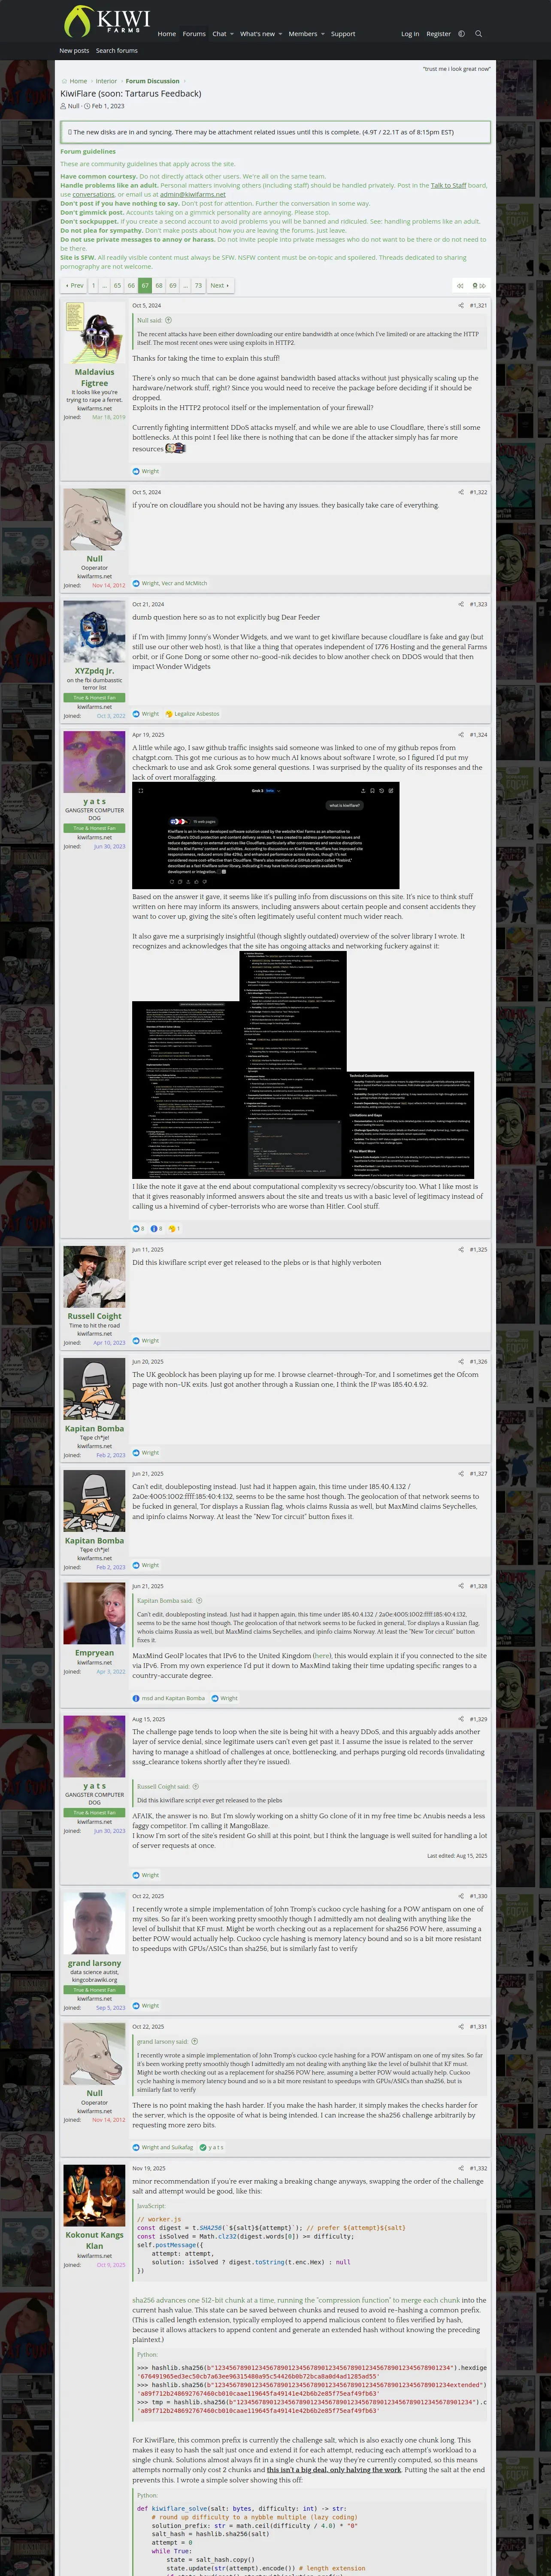
Task: Open the Forums menu item
Action: click(194, 34)
